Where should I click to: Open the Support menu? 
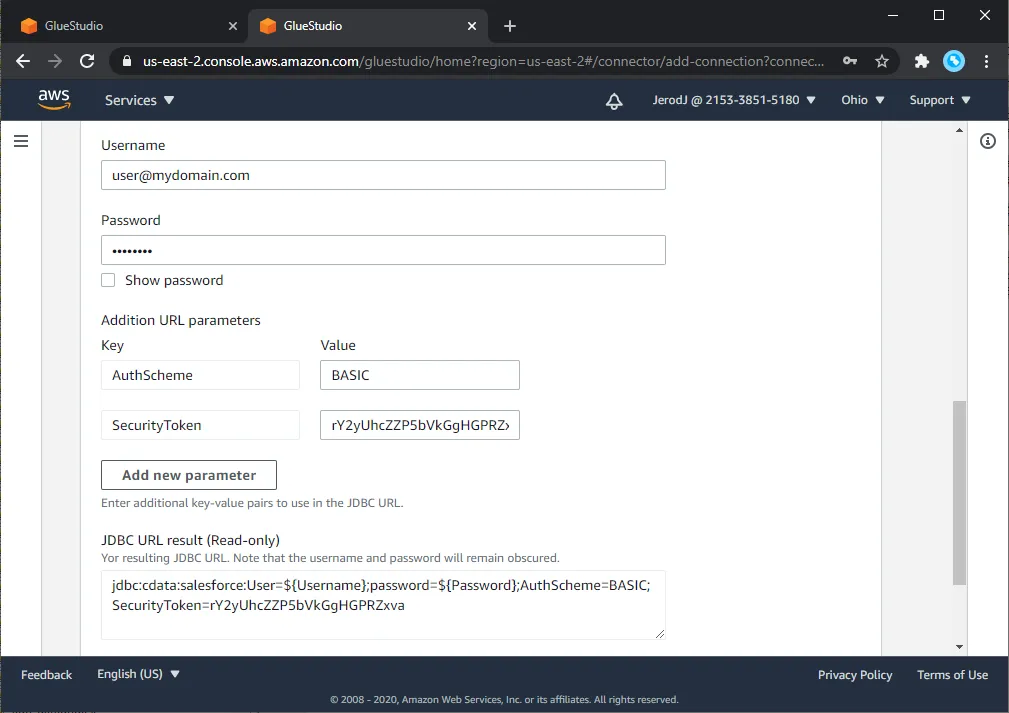click(938, 100)
